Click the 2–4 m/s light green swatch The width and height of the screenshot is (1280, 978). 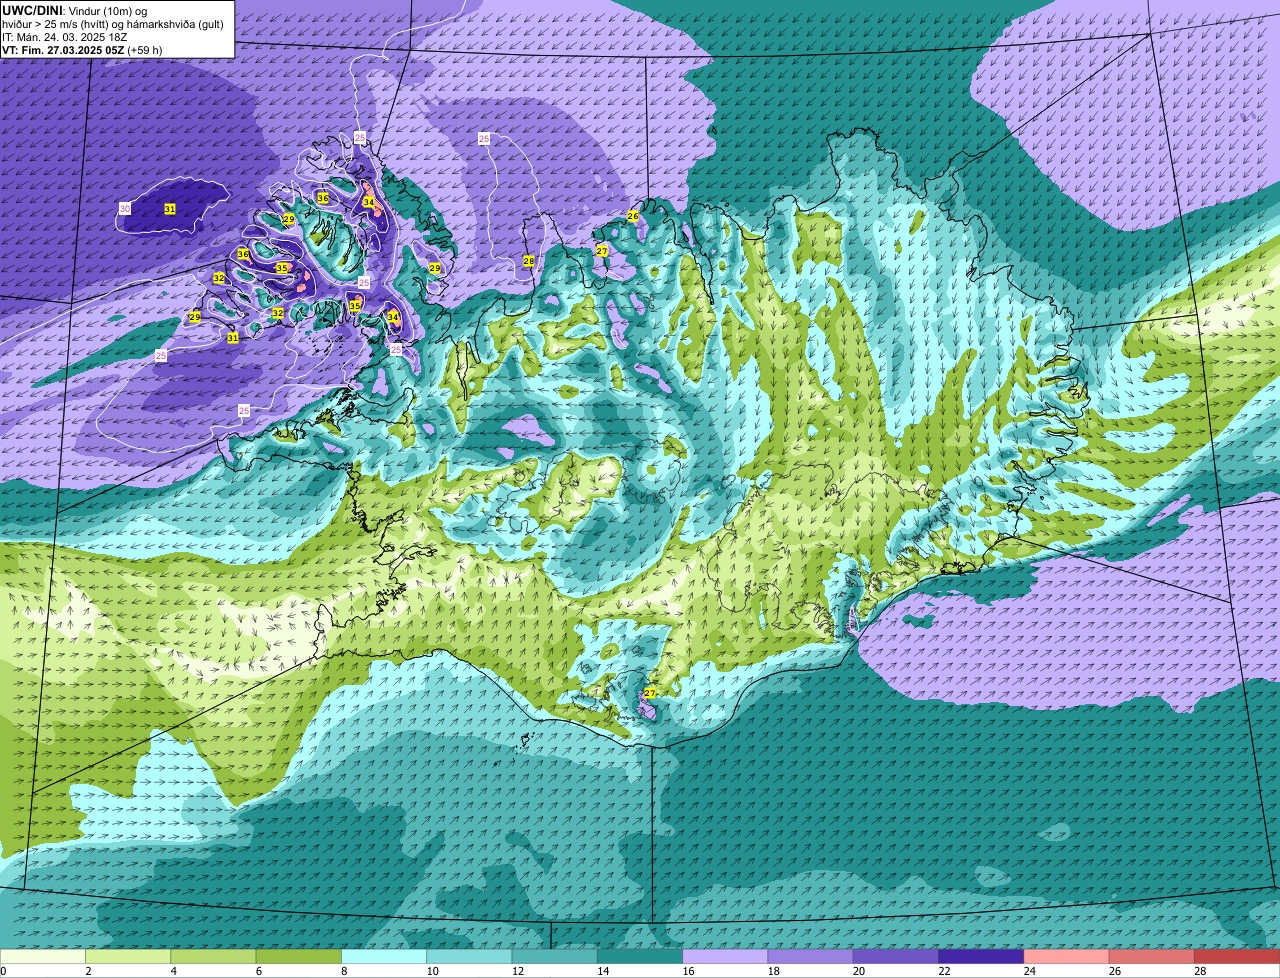128,956
